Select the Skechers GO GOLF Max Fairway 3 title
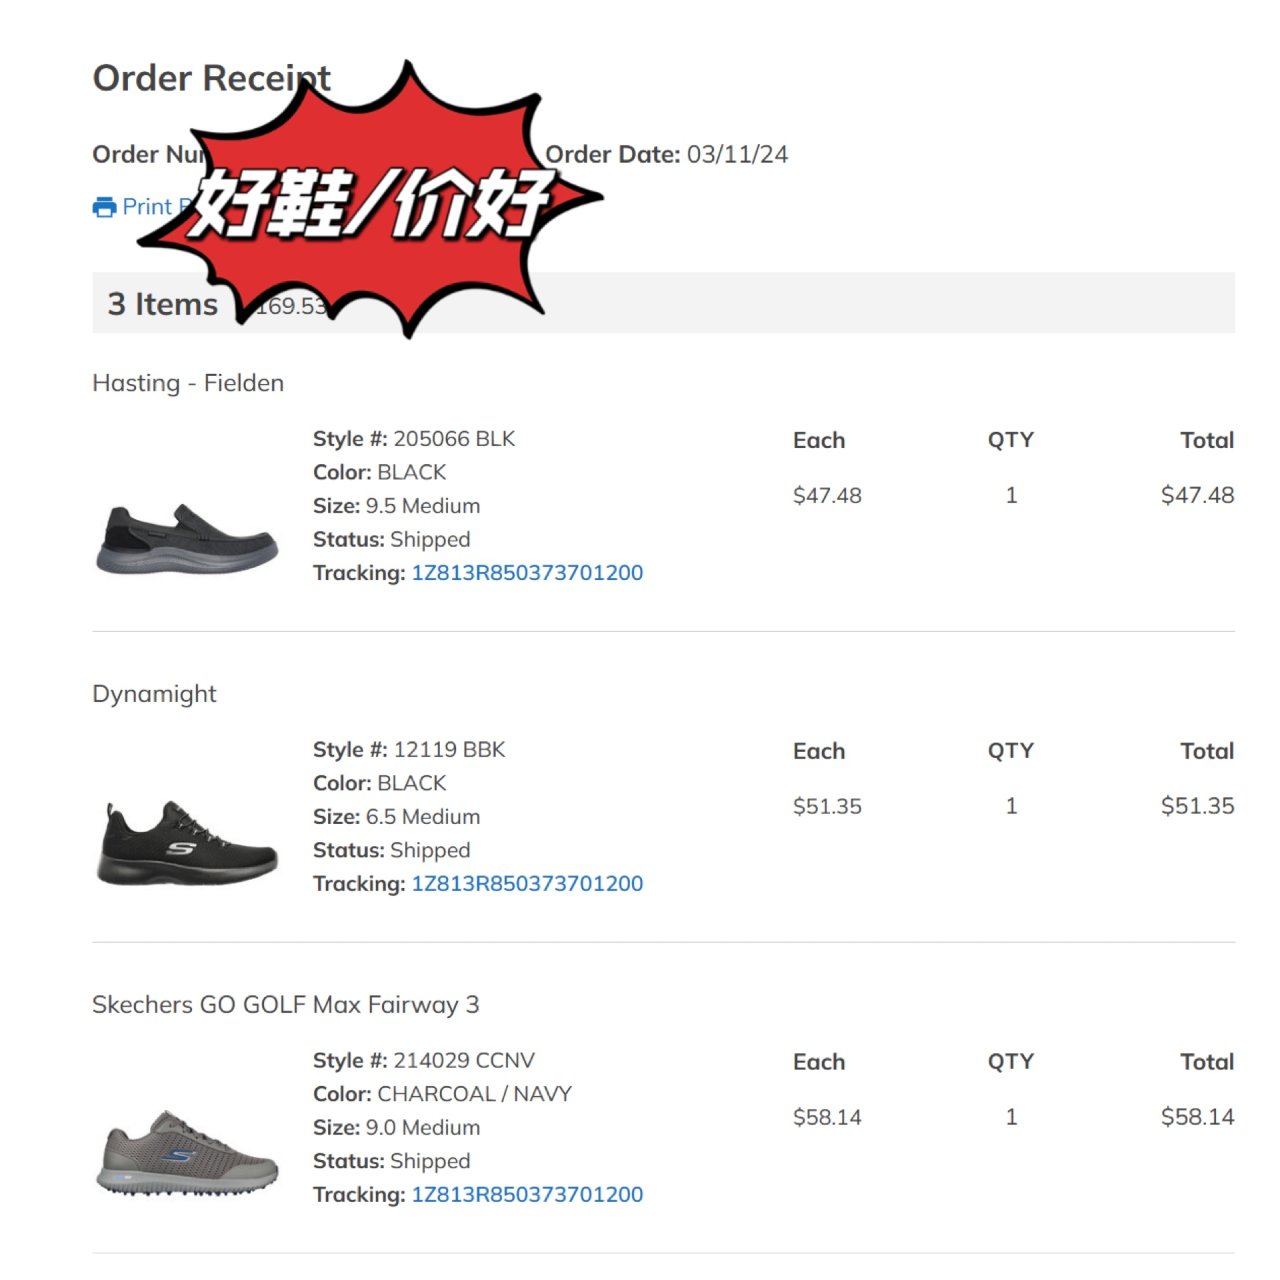 (x=286, y=1005)
